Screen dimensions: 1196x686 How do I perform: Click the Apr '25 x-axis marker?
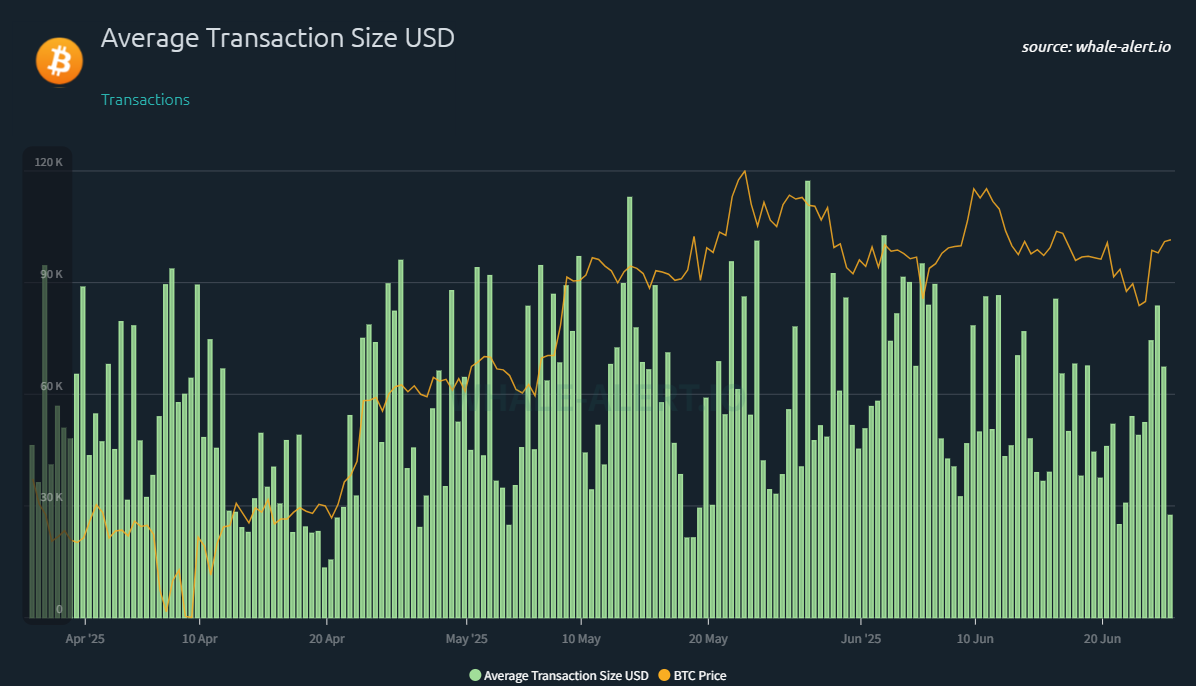(85, 639)
